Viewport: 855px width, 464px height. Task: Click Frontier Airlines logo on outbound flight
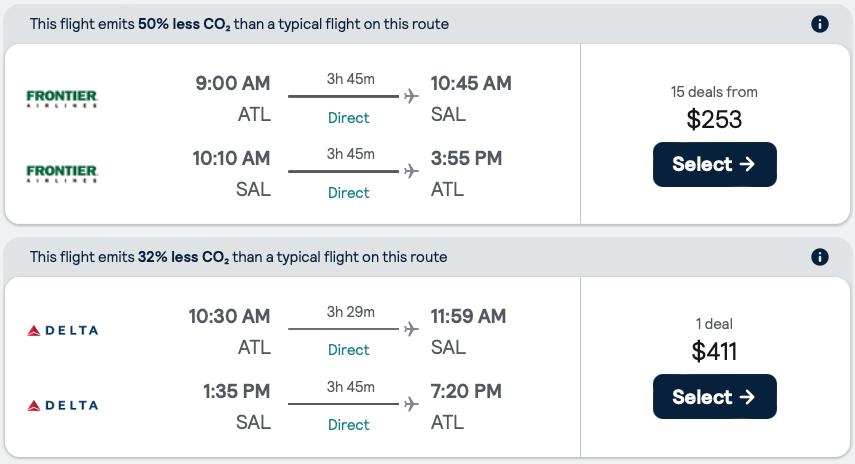coord(62,97)
